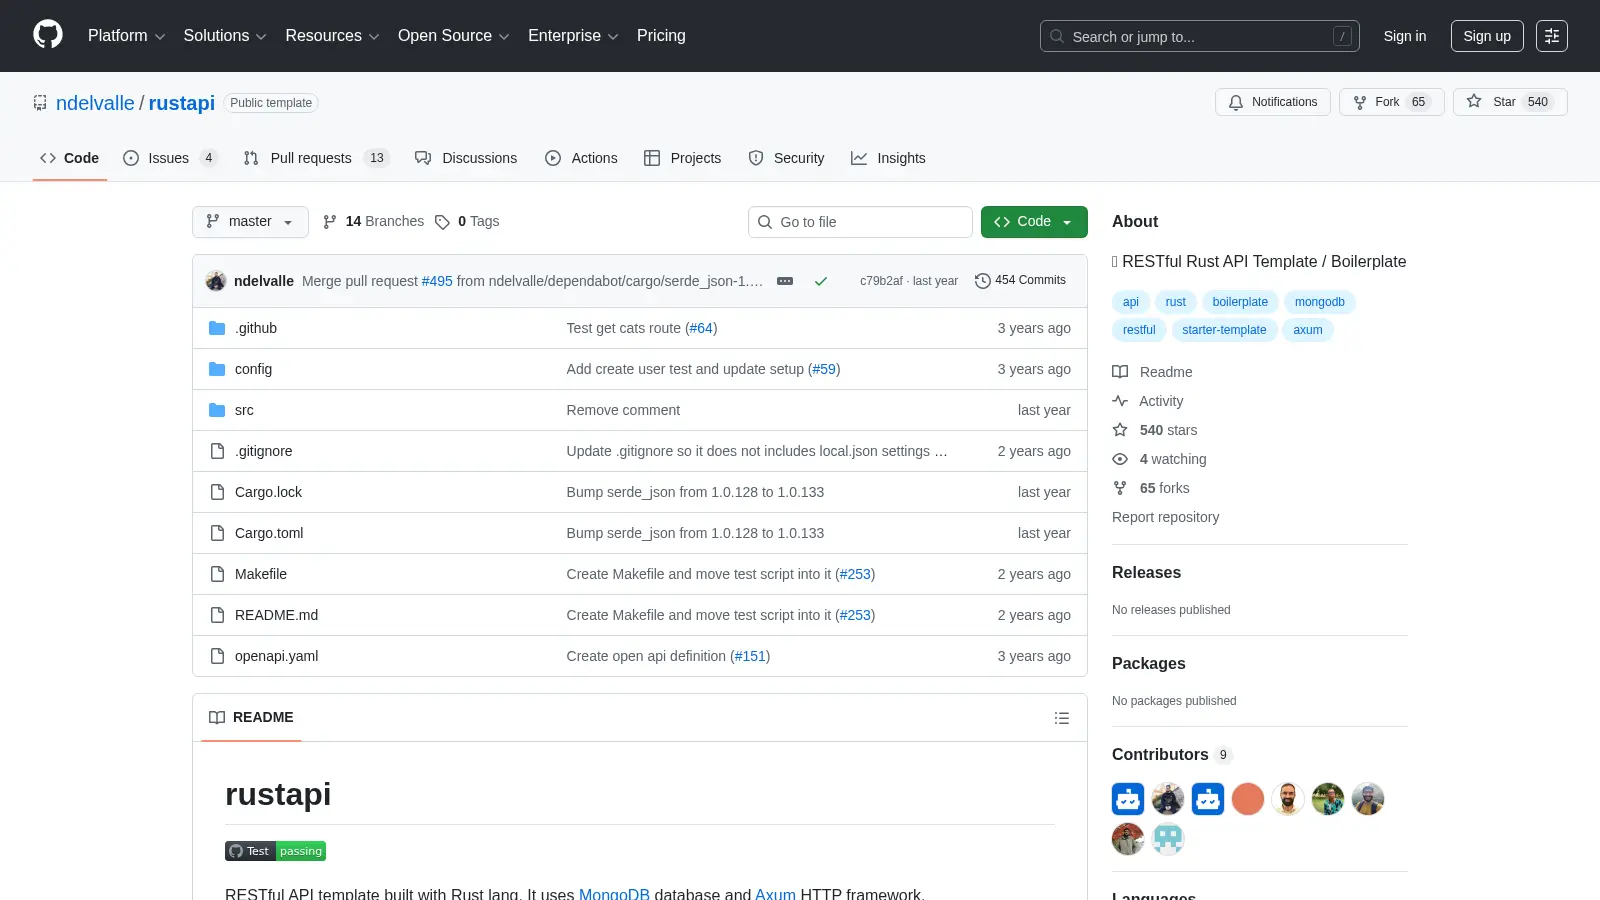View the 65 forks list
Image resolution: width=1600 pixels, height=900 pixels.
(1151, 488)
